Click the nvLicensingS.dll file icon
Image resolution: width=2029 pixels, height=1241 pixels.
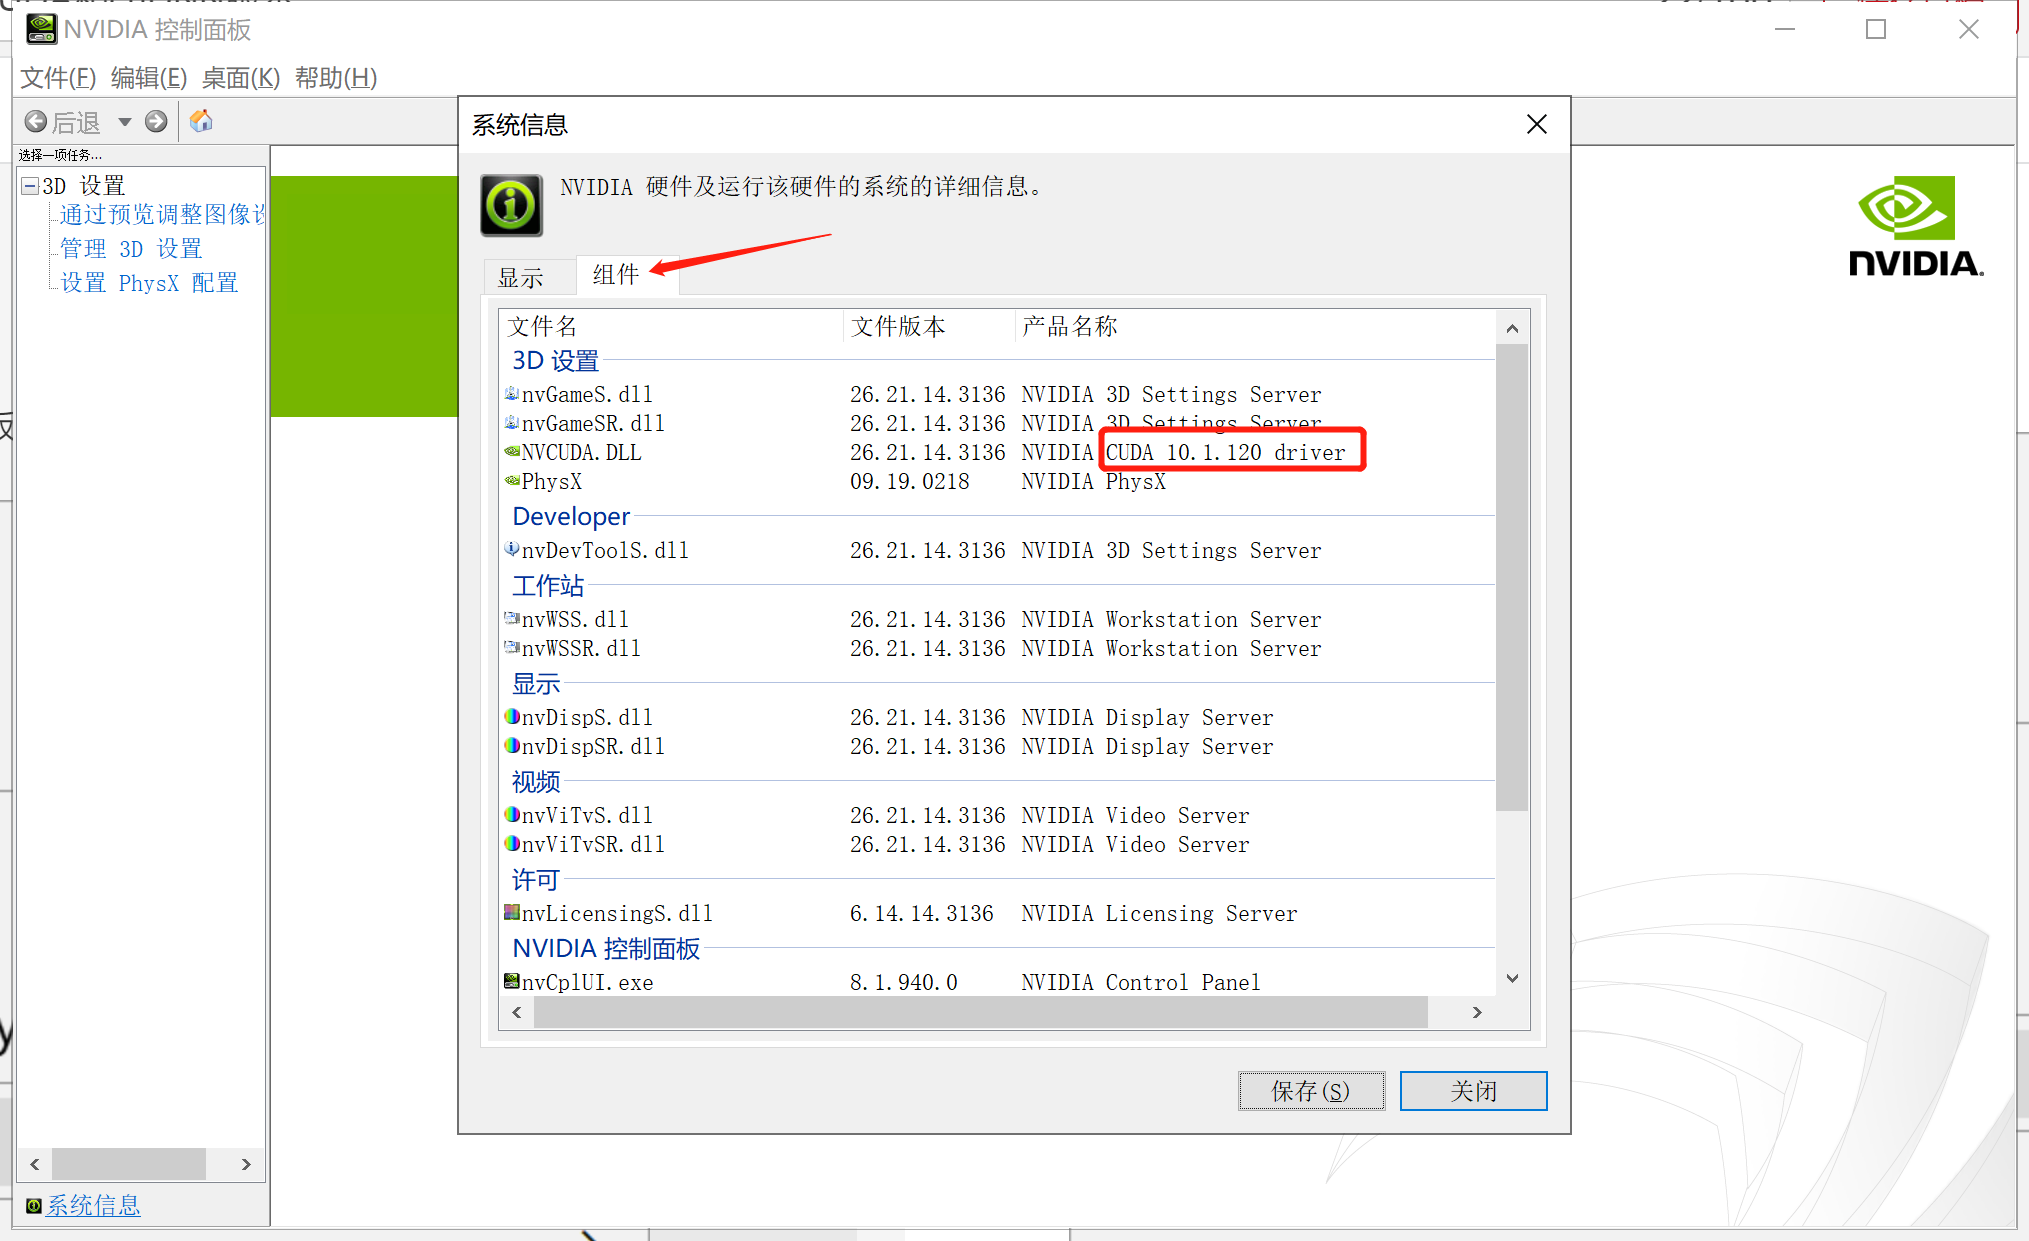click(x=512, y=912)
